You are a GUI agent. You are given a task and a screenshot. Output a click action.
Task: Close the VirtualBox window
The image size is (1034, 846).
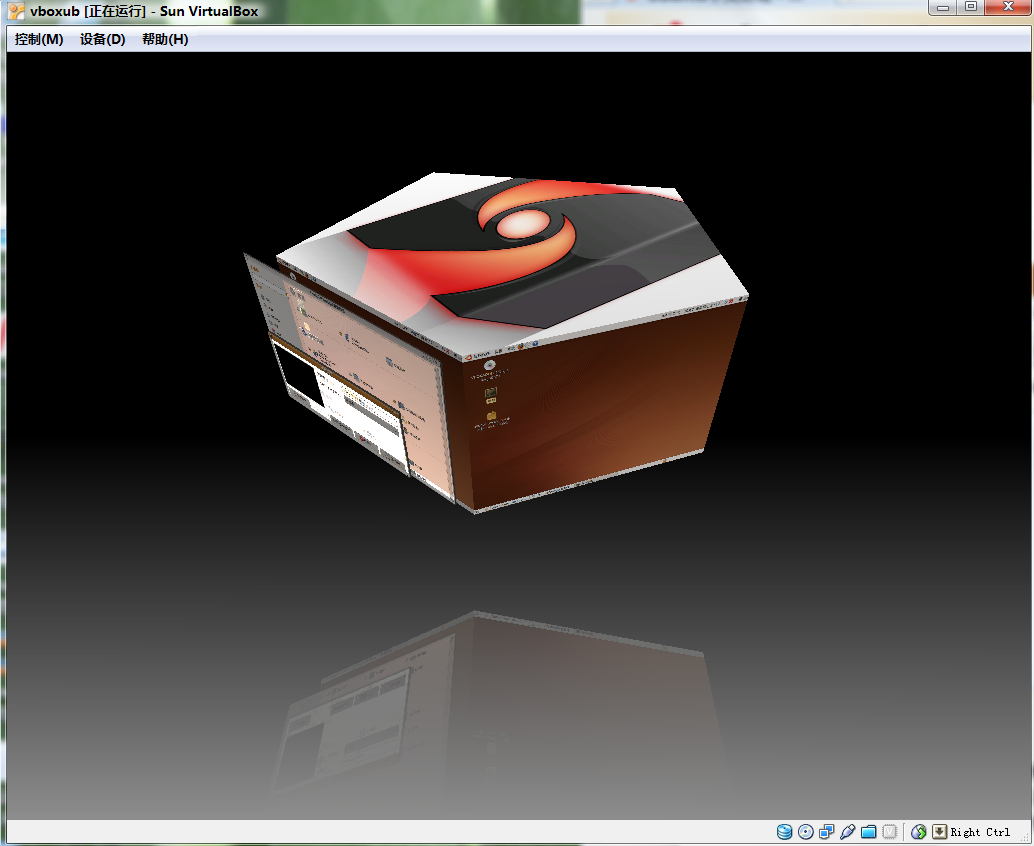(1008, 7)
